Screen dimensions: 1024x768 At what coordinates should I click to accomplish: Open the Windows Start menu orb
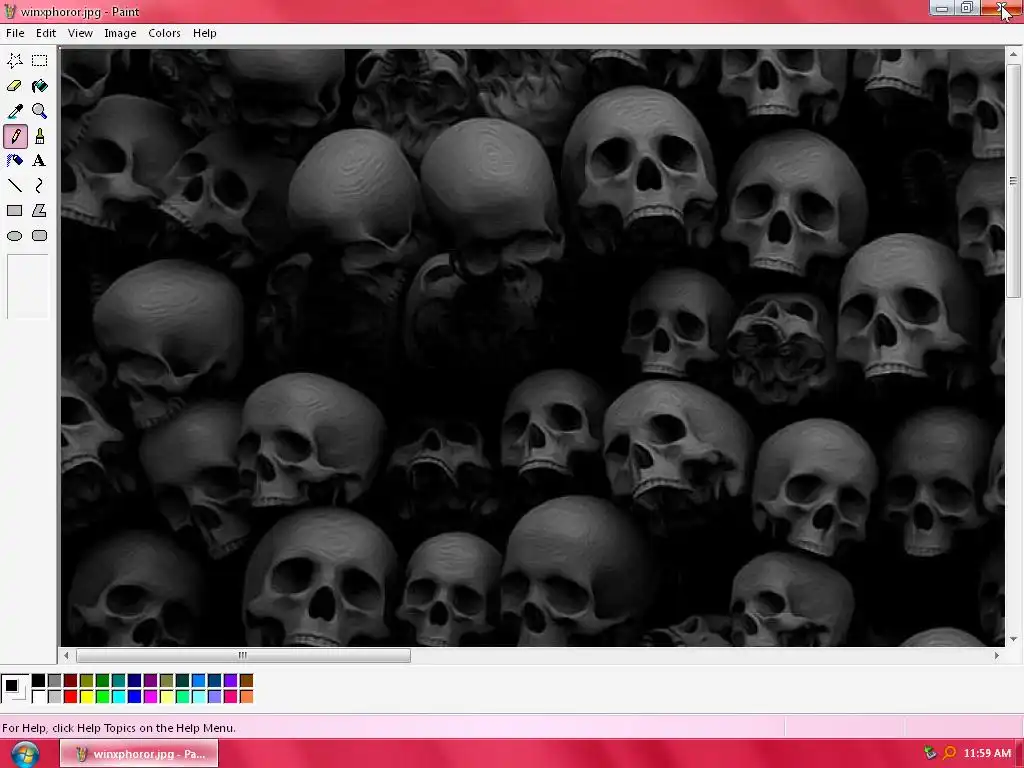(x=25, y=754)
